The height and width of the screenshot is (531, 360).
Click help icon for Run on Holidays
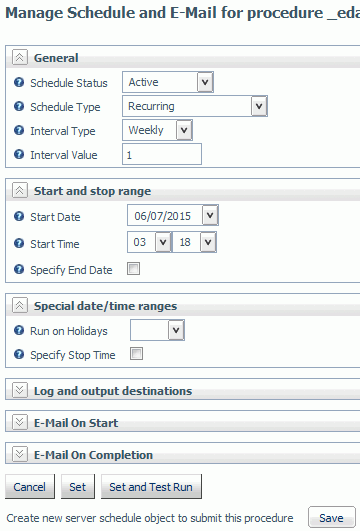[19, 330]
